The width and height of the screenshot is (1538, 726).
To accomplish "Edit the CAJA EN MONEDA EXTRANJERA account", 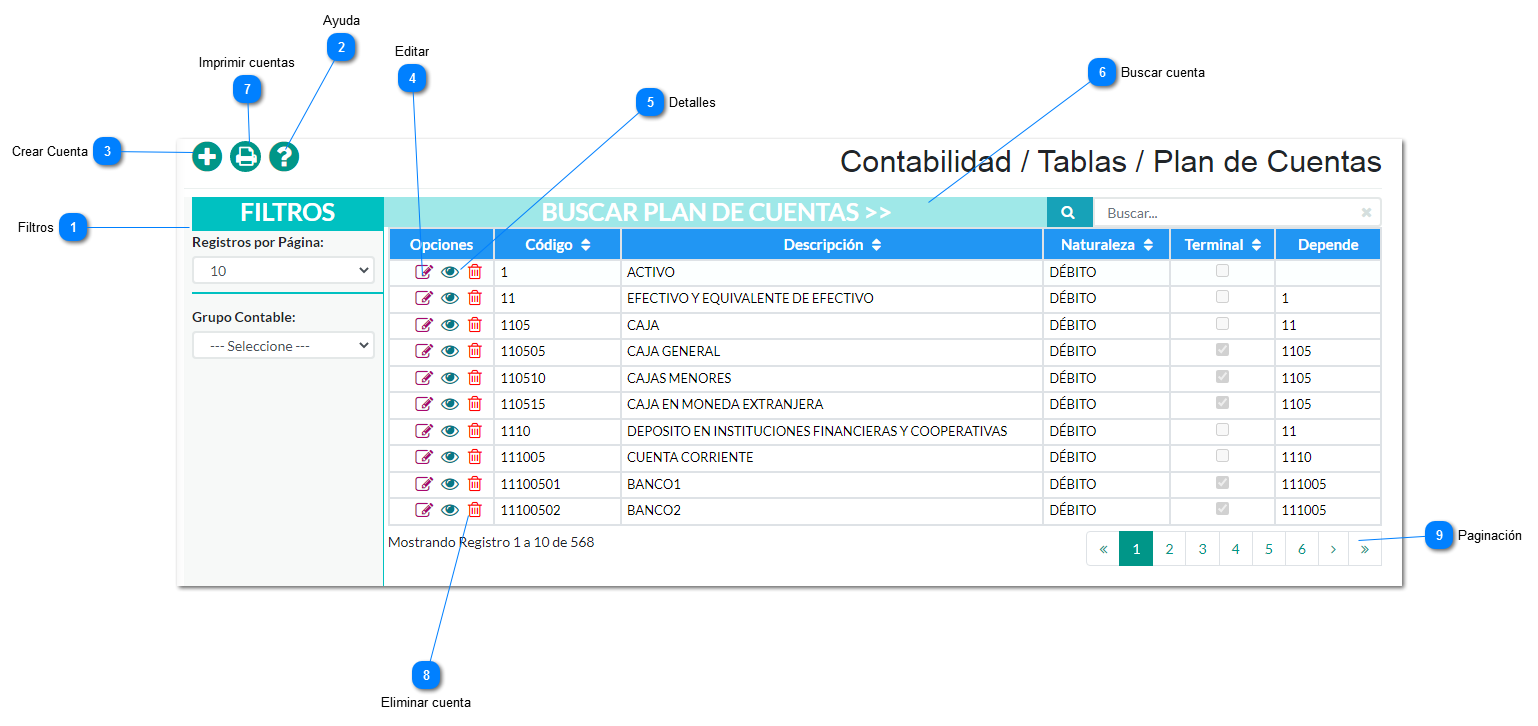I will [424, 404].
